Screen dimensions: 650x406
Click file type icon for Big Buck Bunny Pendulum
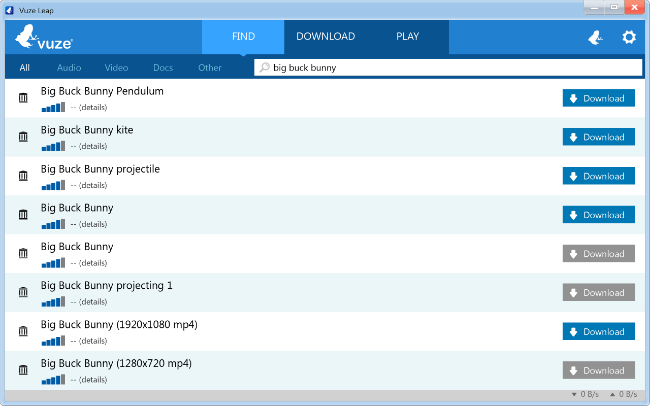coord(23,98)
